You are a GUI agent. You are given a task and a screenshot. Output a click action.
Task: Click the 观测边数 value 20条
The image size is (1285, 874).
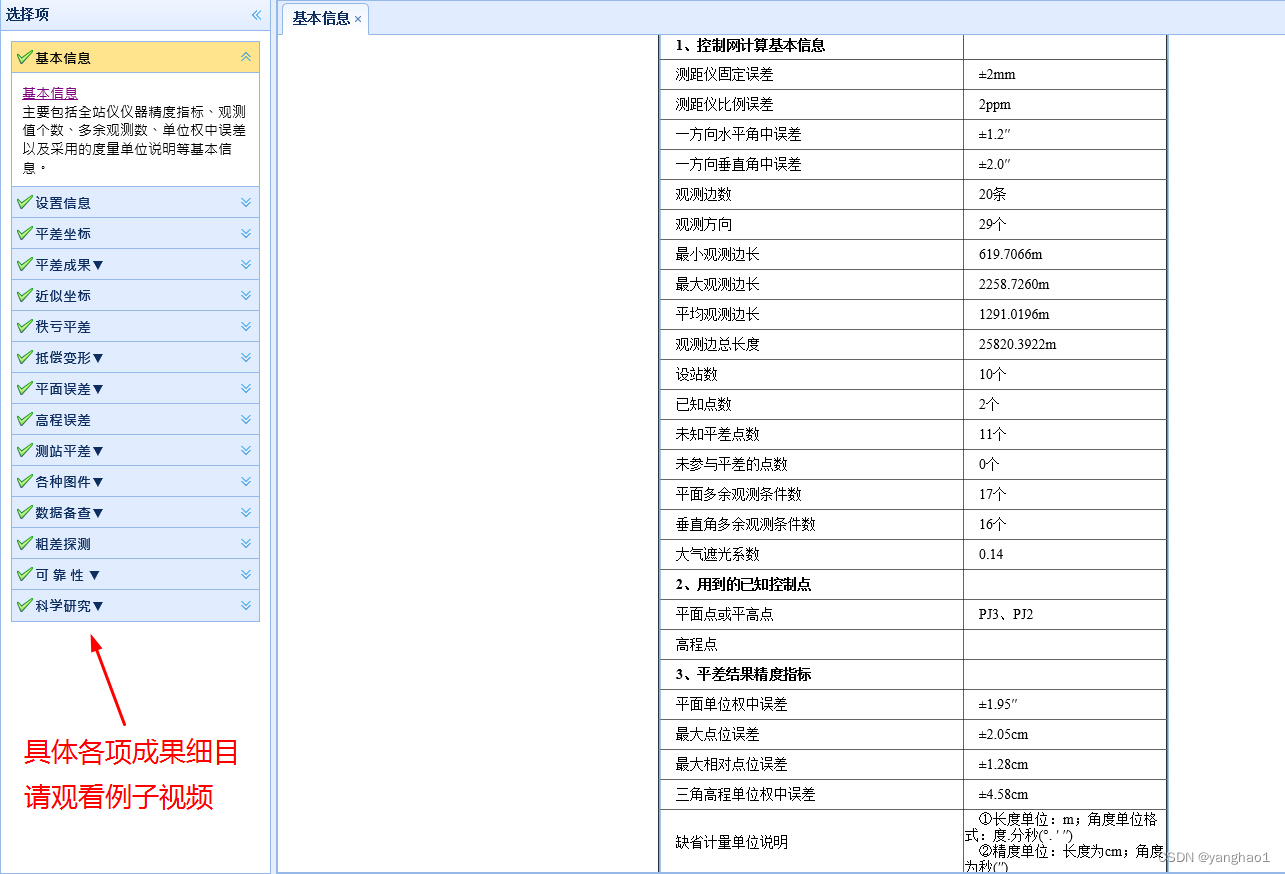coord(992,195)
